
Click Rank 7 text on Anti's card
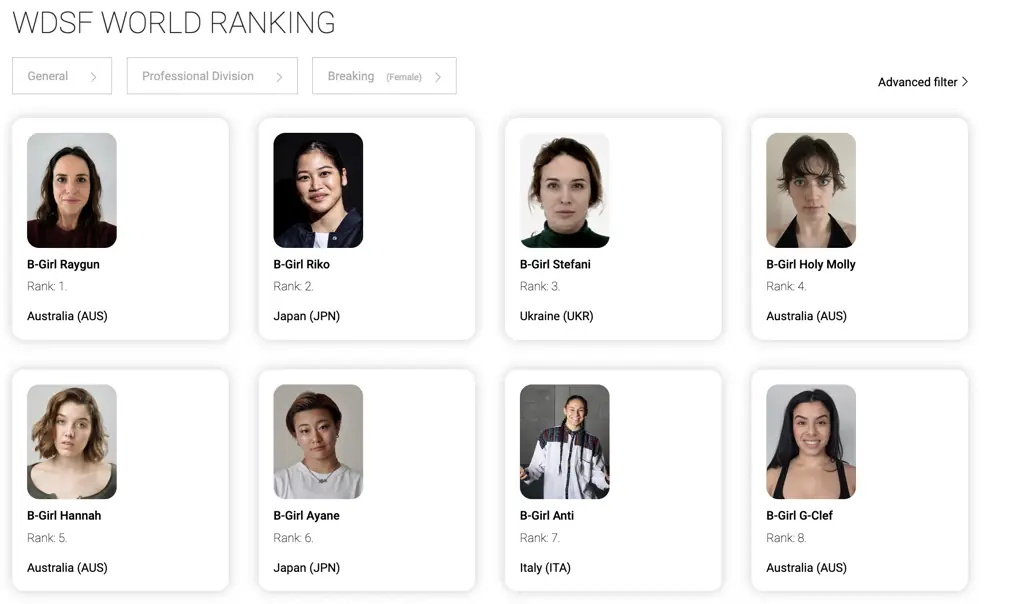[x=541, y=537]
